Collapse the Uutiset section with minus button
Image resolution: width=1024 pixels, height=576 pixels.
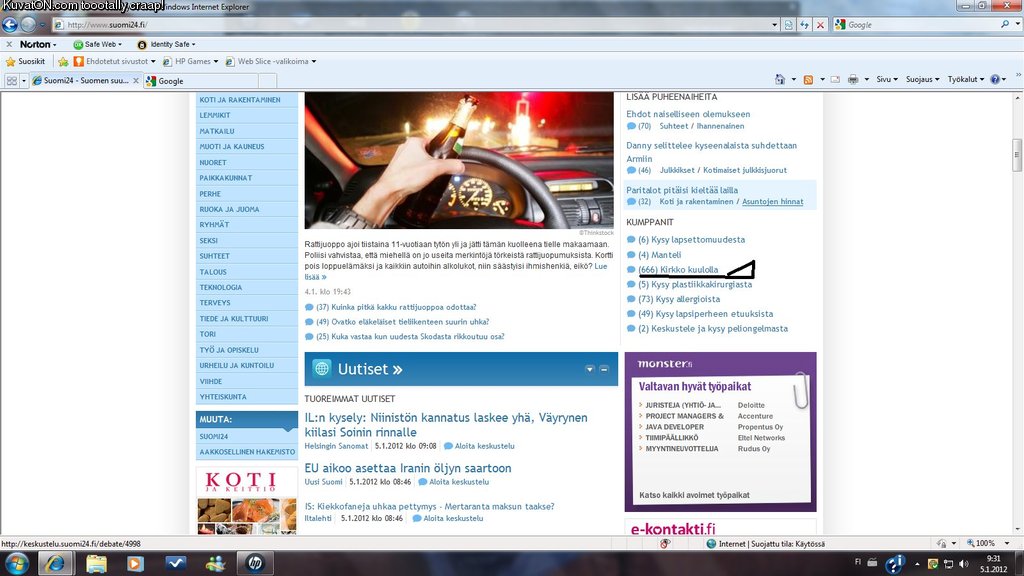(x=604, y=369)
